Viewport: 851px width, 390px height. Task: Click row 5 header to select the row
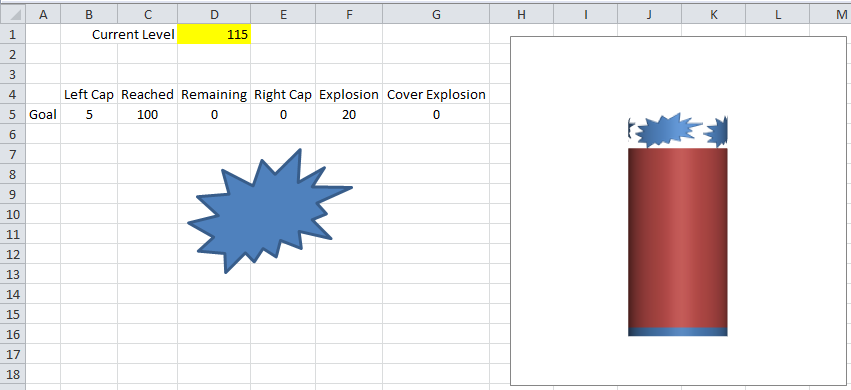coord(12,114)
